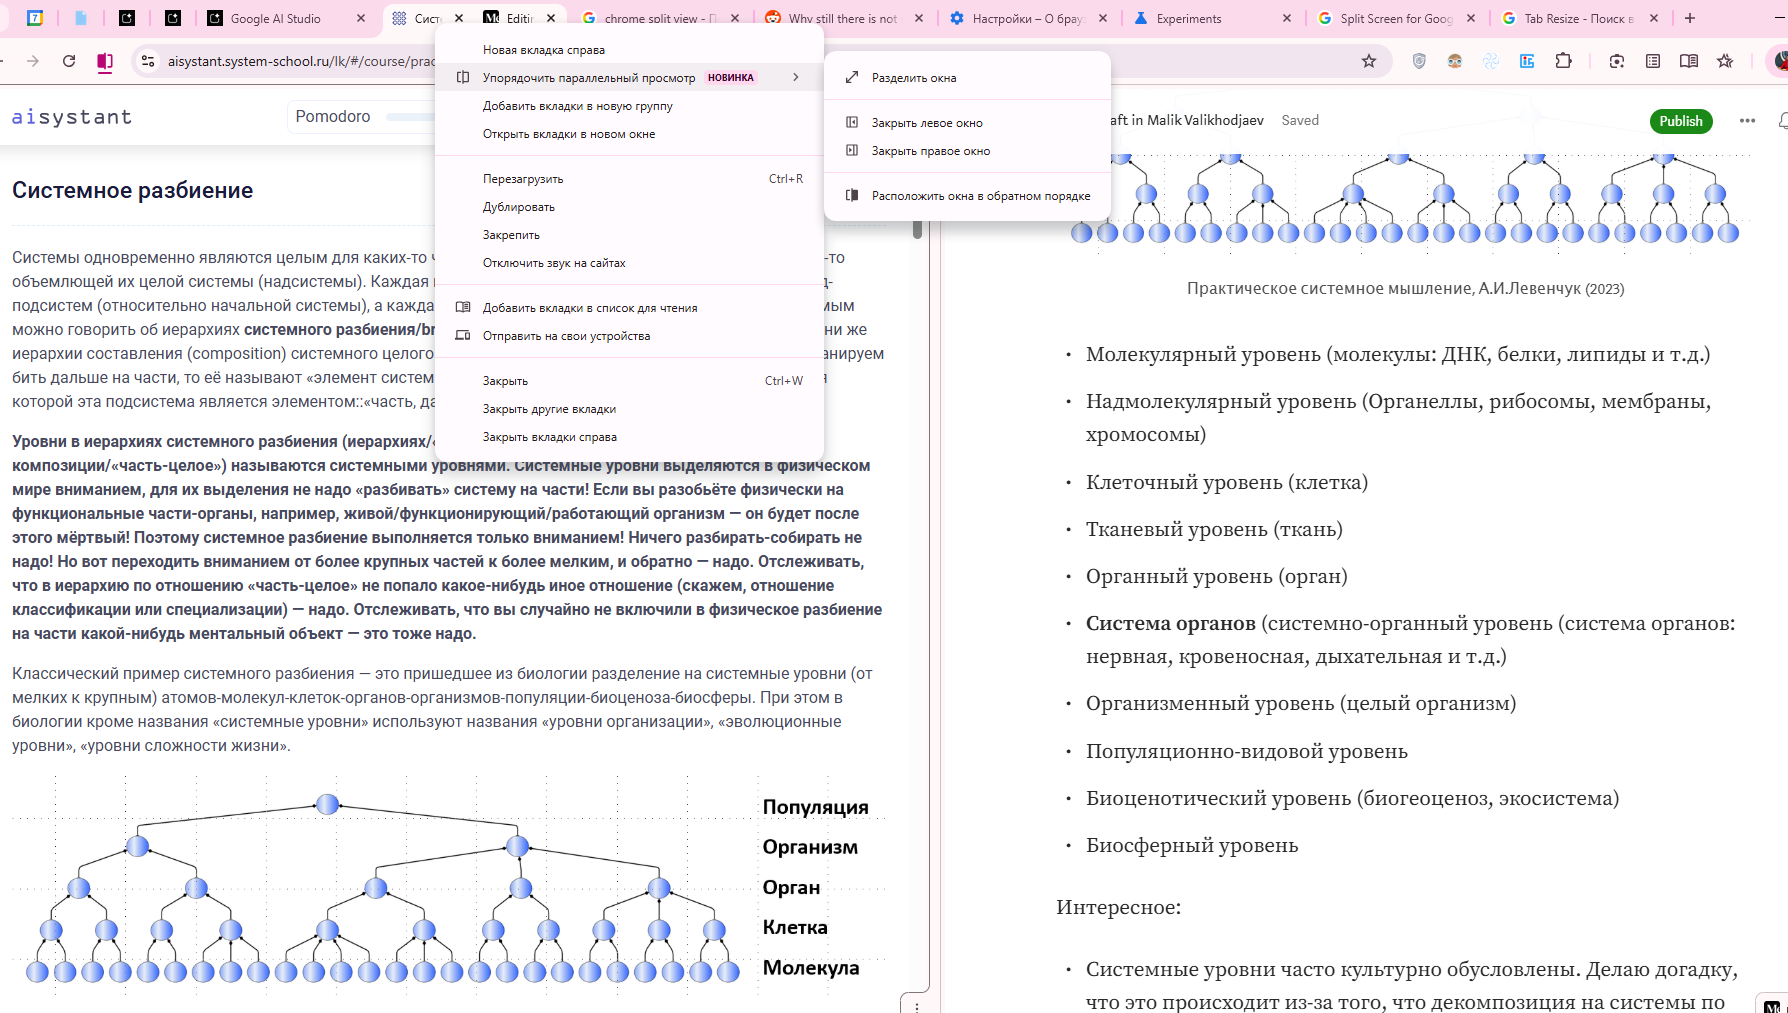Click the split view icon in the toolbar
The image size is (1788, 1013).
click(x=105, y=61)
